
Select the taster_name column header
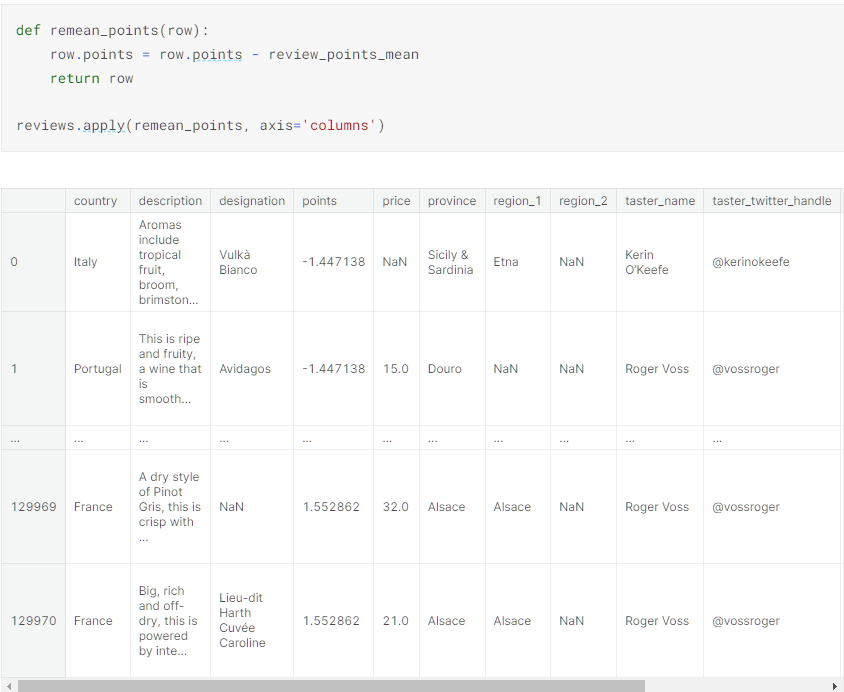pyautogui.click(x=660, y=201)
